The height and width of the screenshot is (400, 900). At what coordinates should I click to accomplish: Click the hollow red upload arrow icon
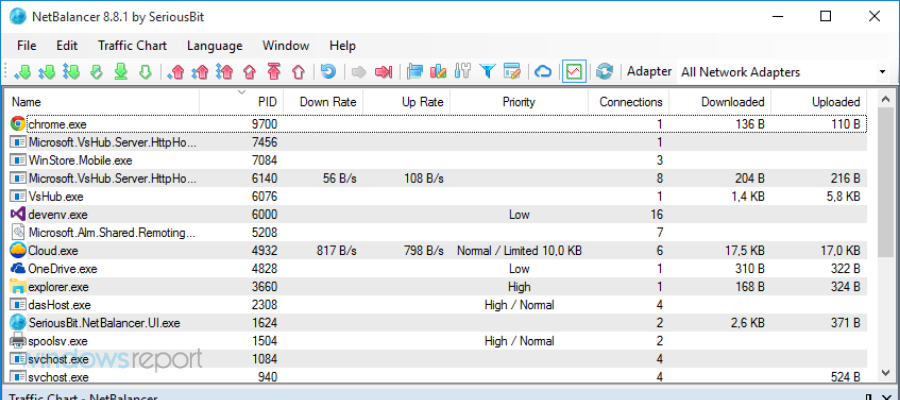point(298,72)
